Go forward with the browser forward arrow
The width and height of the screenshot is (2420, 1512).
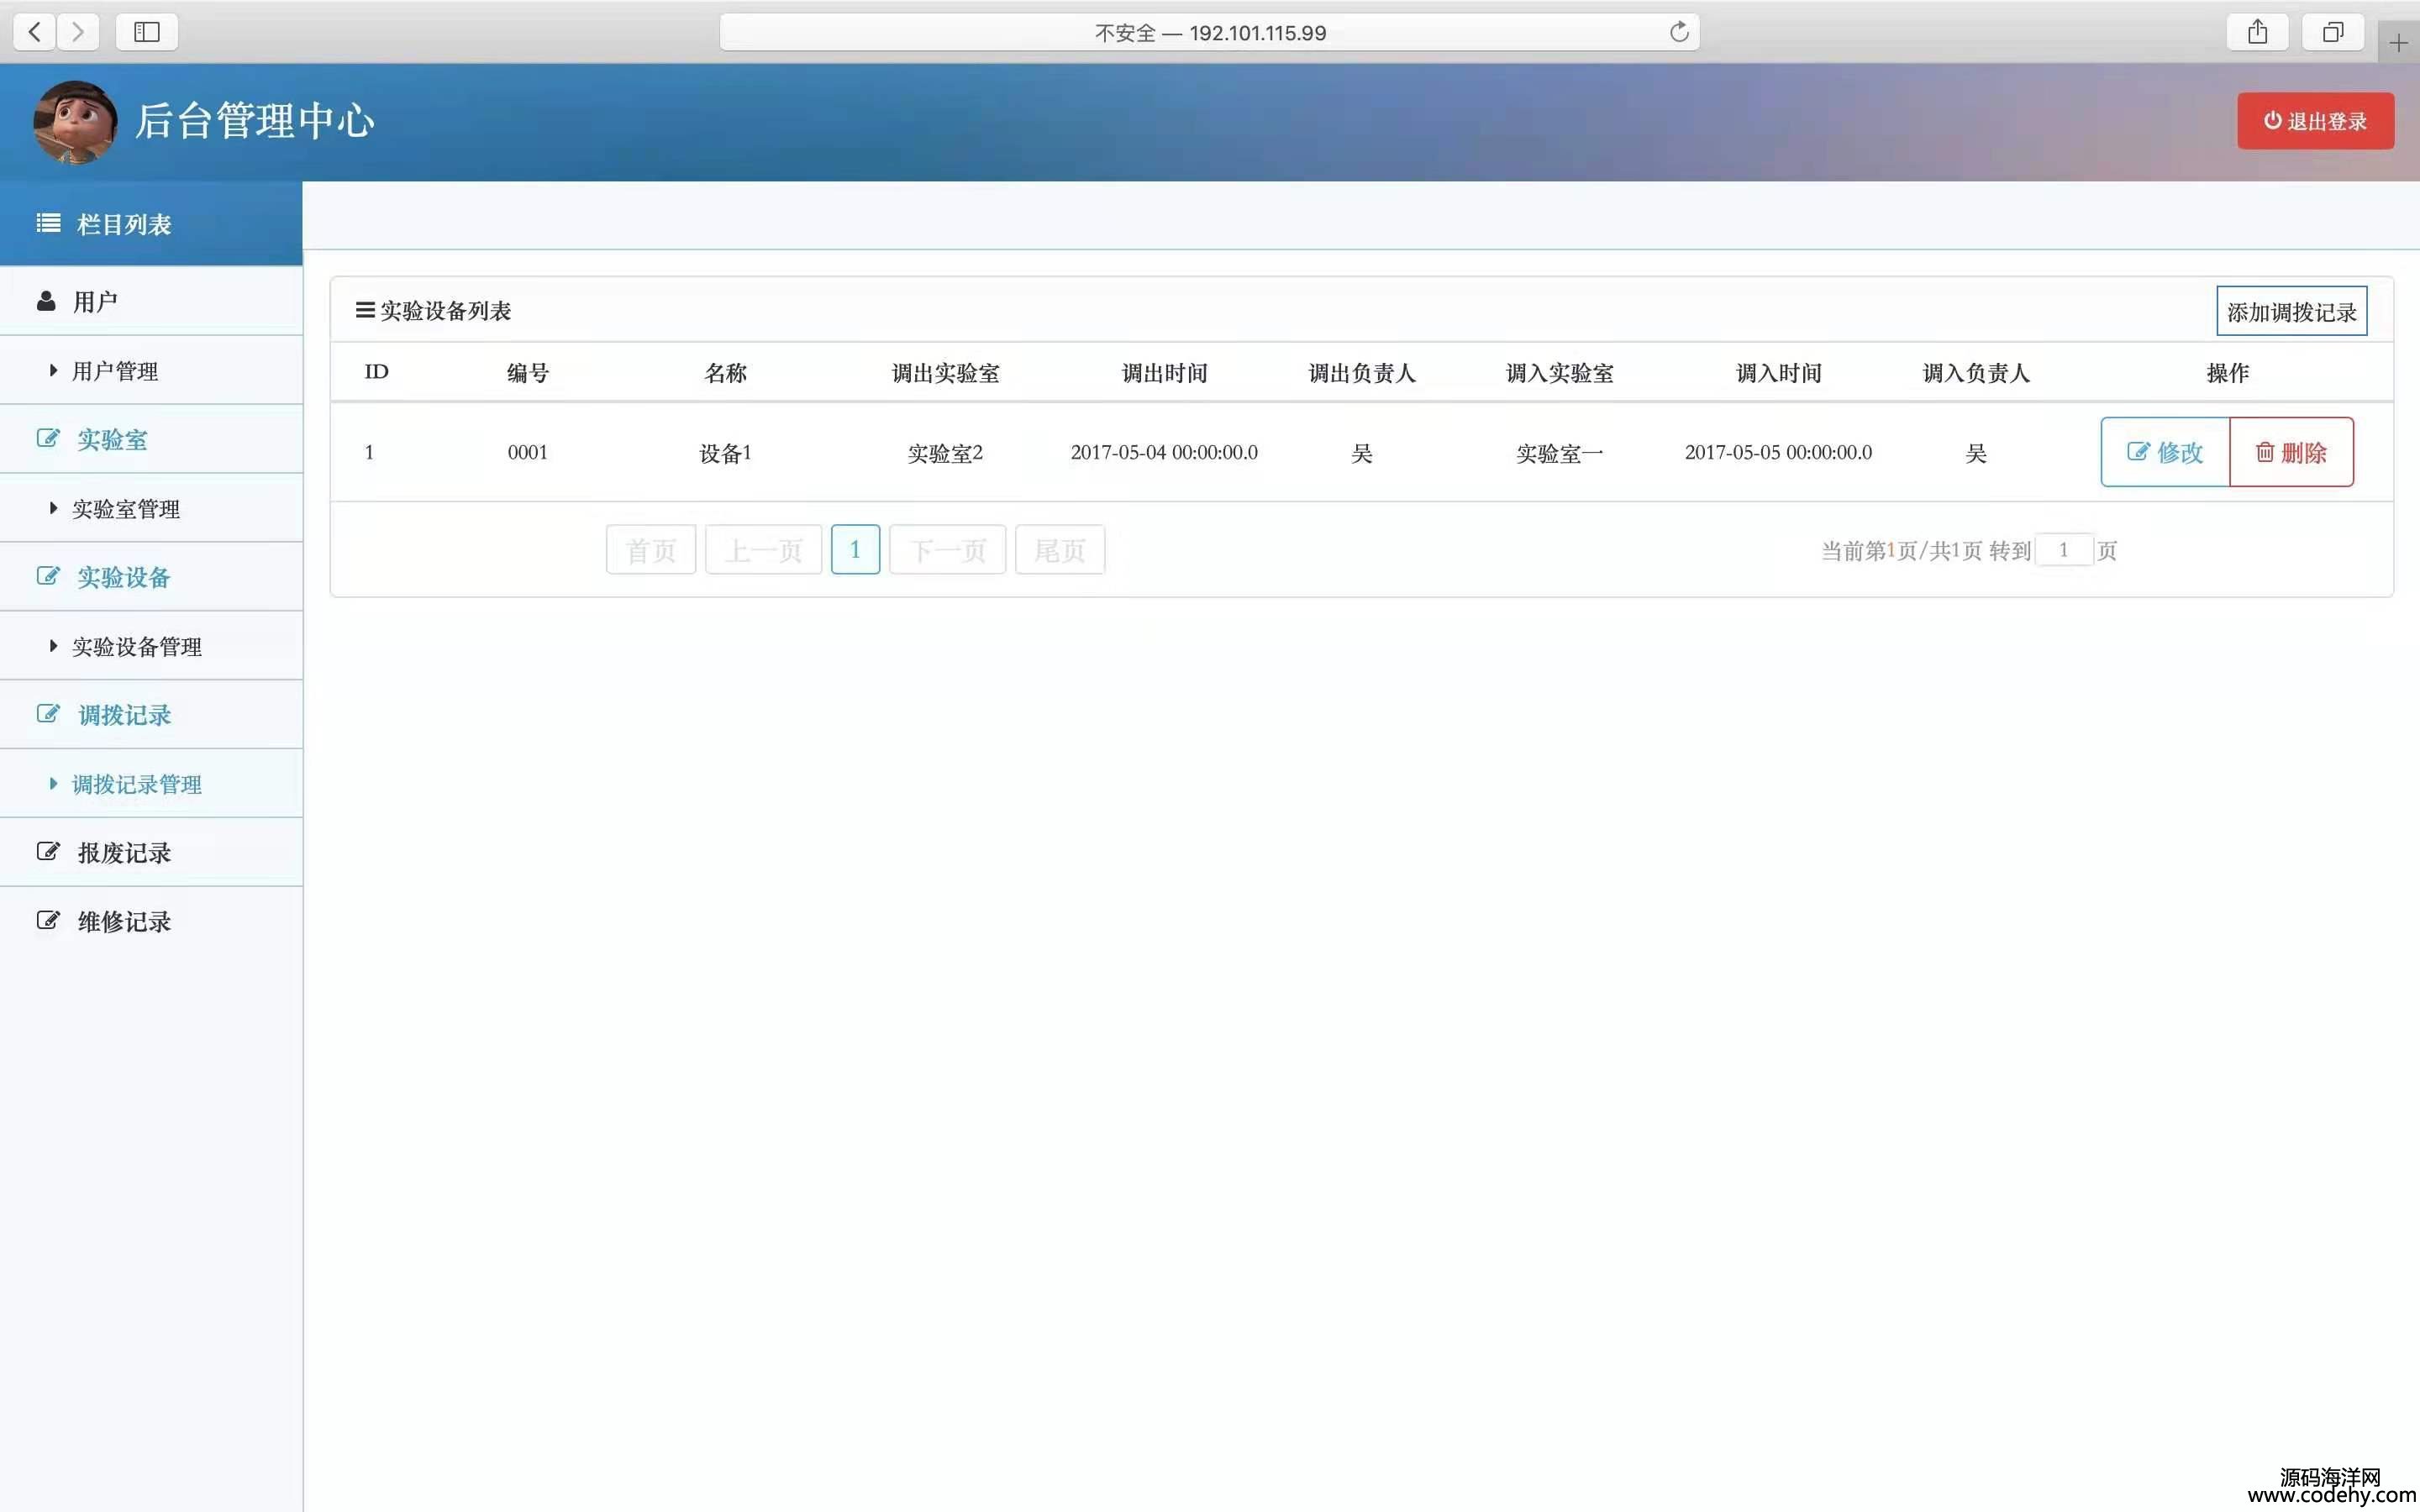point(78,32)
